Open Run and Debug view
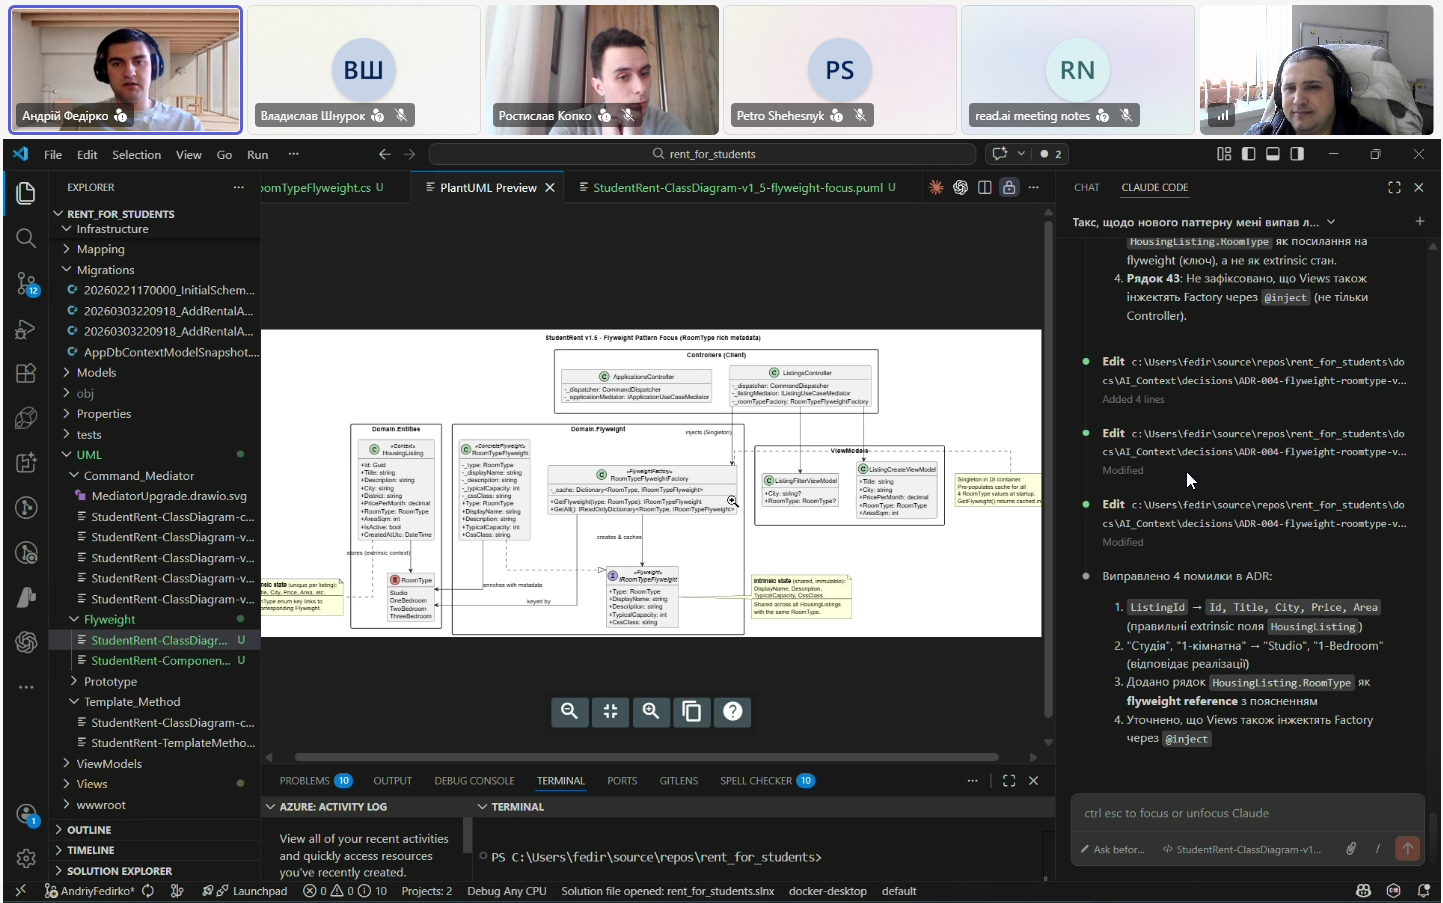1443x903 pixels. tap(26, 330)
